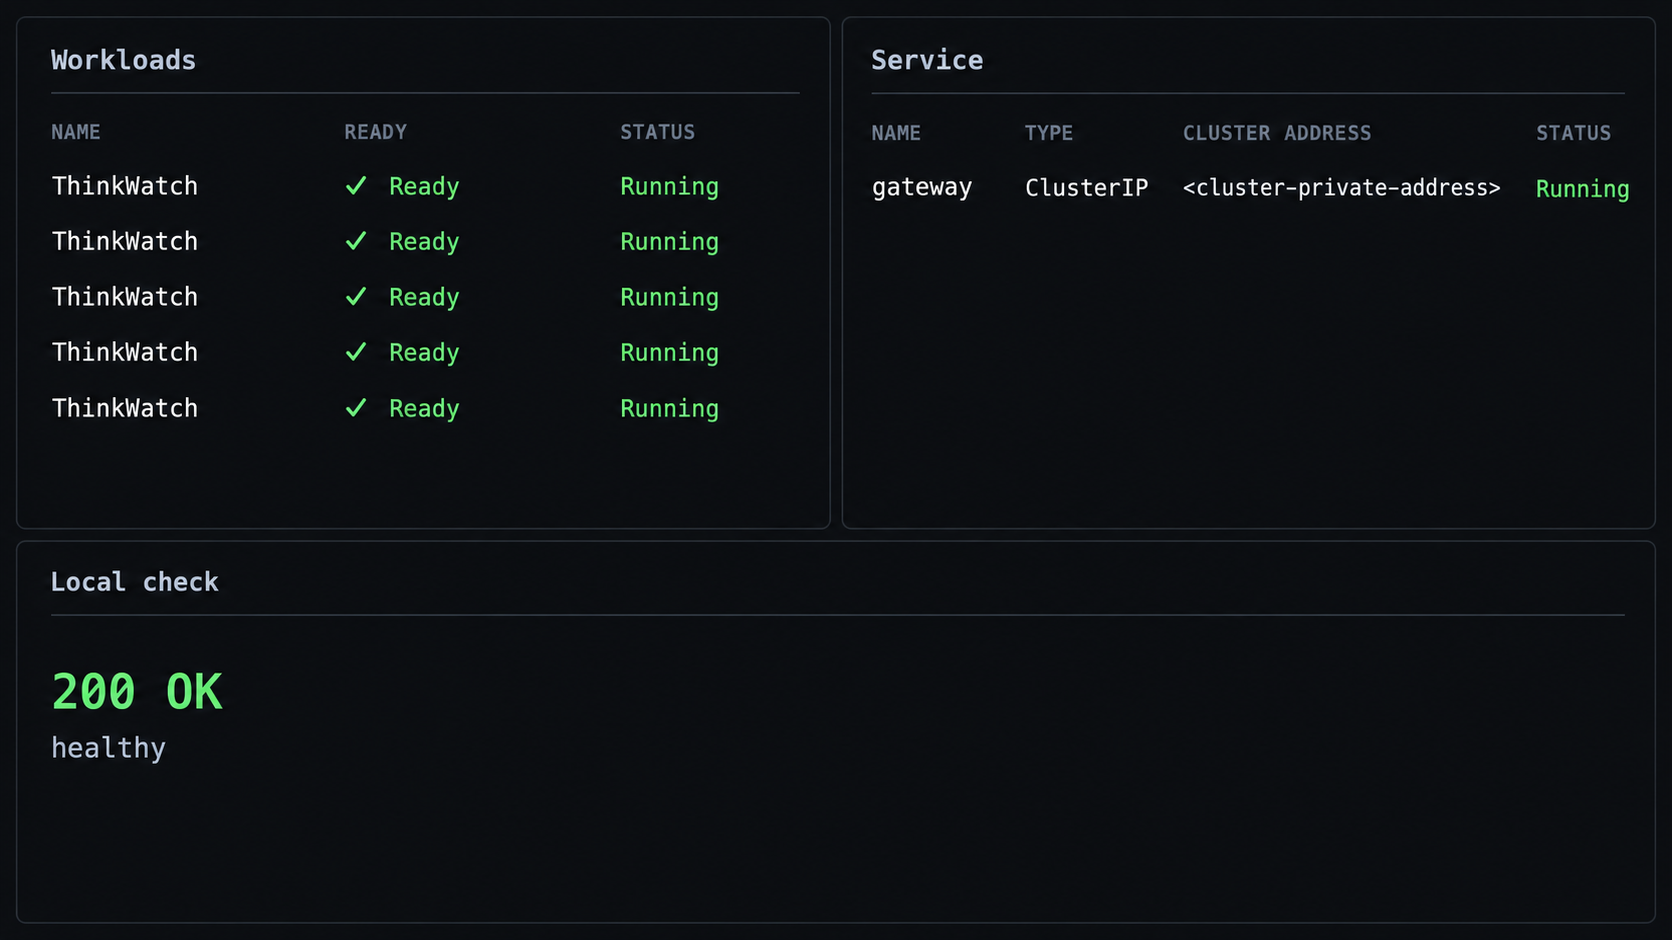Click the gateway service name
Screen dimensions: 1672x940
921,188
